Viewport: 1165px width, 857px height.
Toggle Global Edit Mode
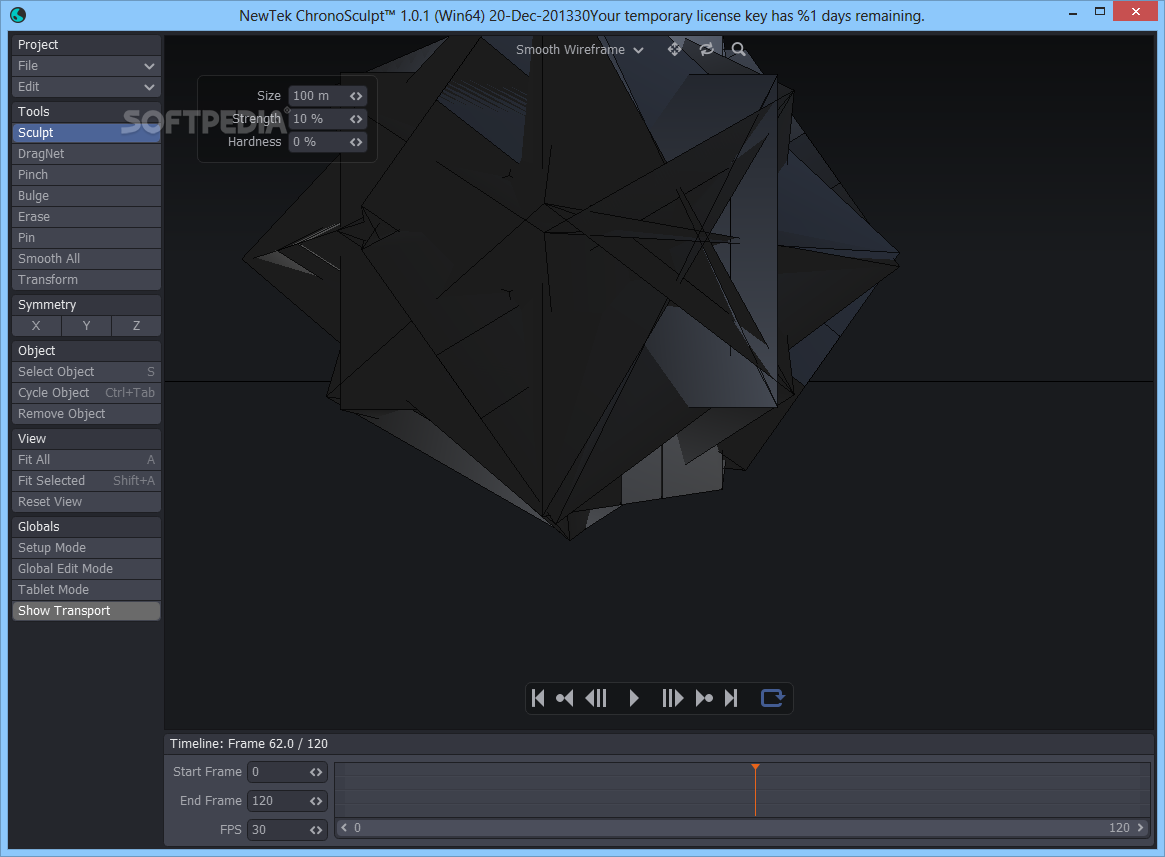click(86, 569)
